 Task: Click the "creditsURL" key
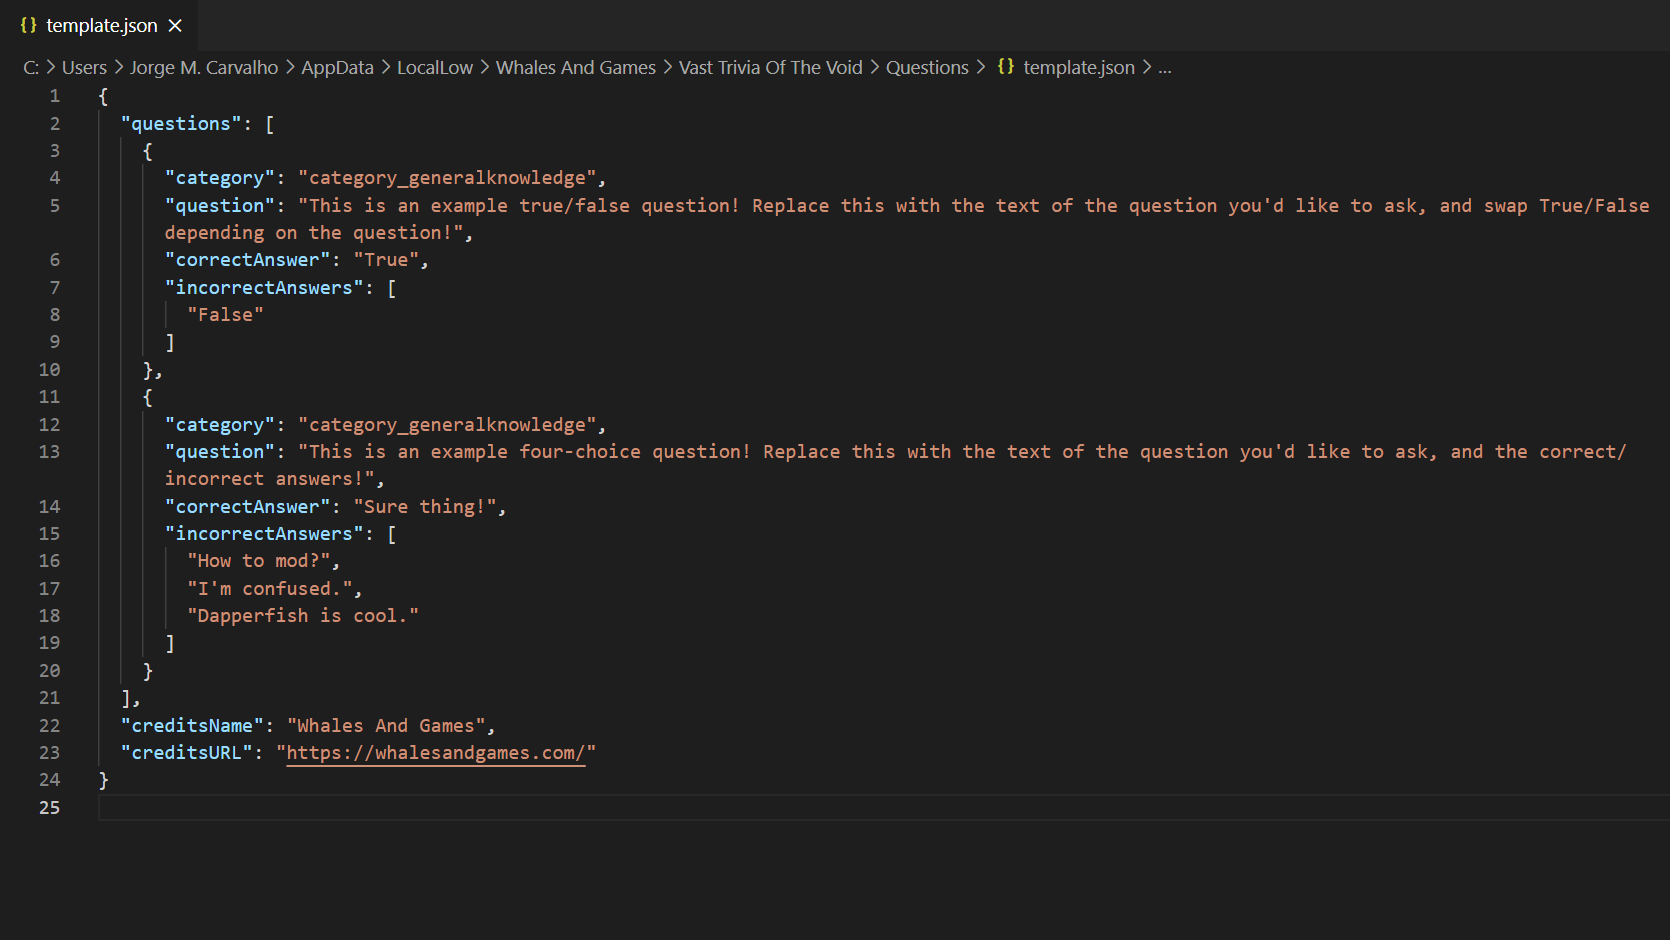(x=187, y=753)
